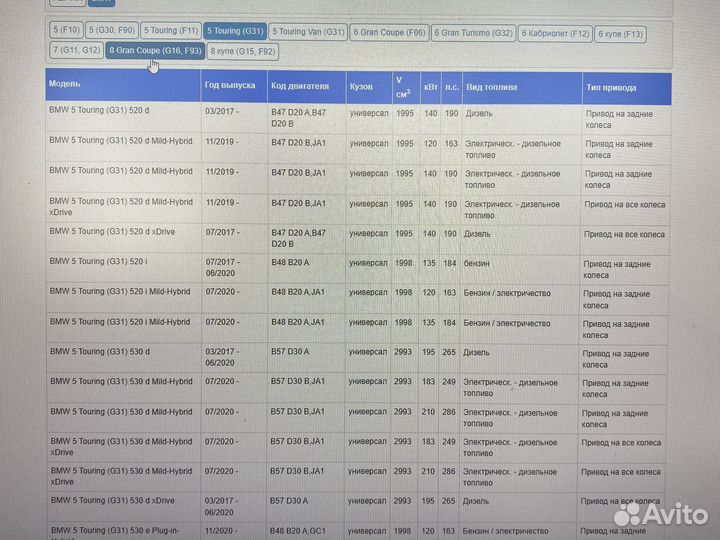Viewport: 720px width, 540px height.
Task: Select 8 купе (G15, F92) tab
Action: (x=243, y=50)
